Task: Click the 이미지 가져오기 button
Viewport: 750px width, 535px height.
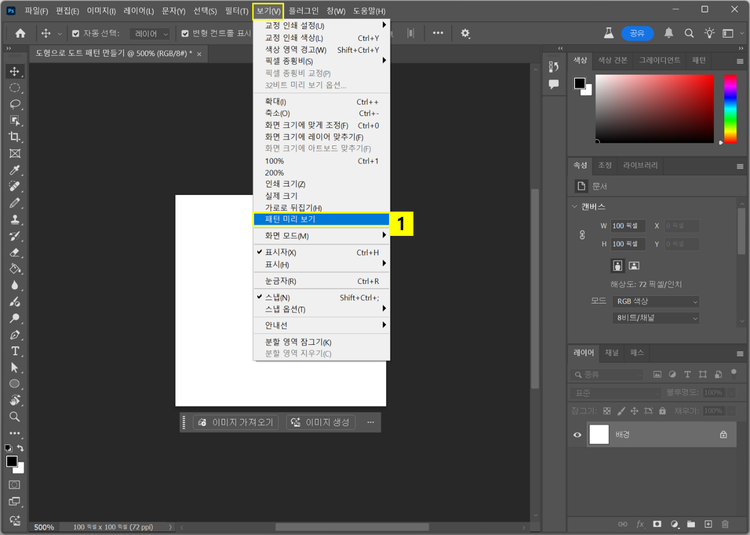Action: tap(236, 423)
